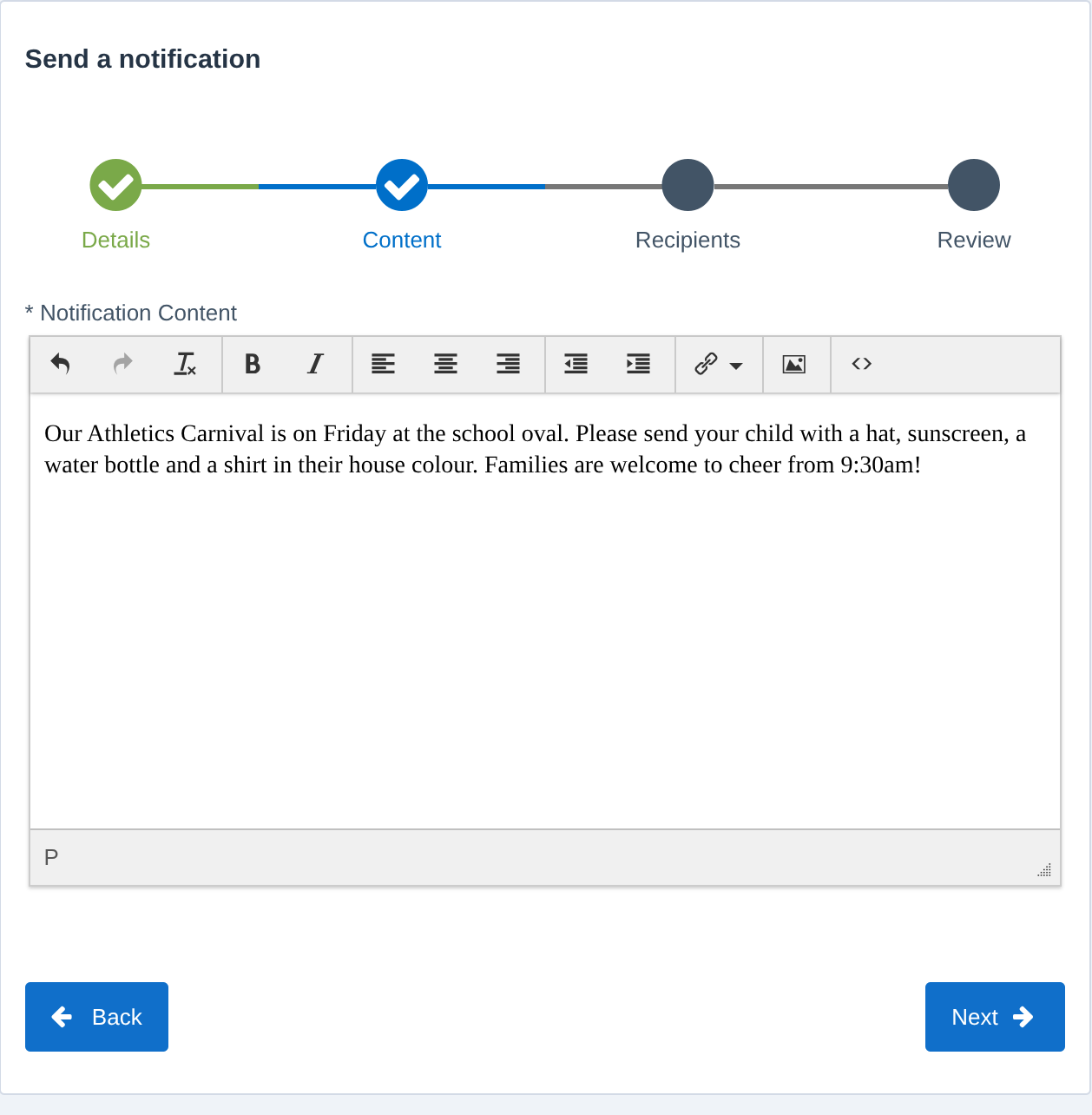Click the 'Send a notification' heading
Image resolution: width=1092 pixels, height=1115 pixels.
143,59
